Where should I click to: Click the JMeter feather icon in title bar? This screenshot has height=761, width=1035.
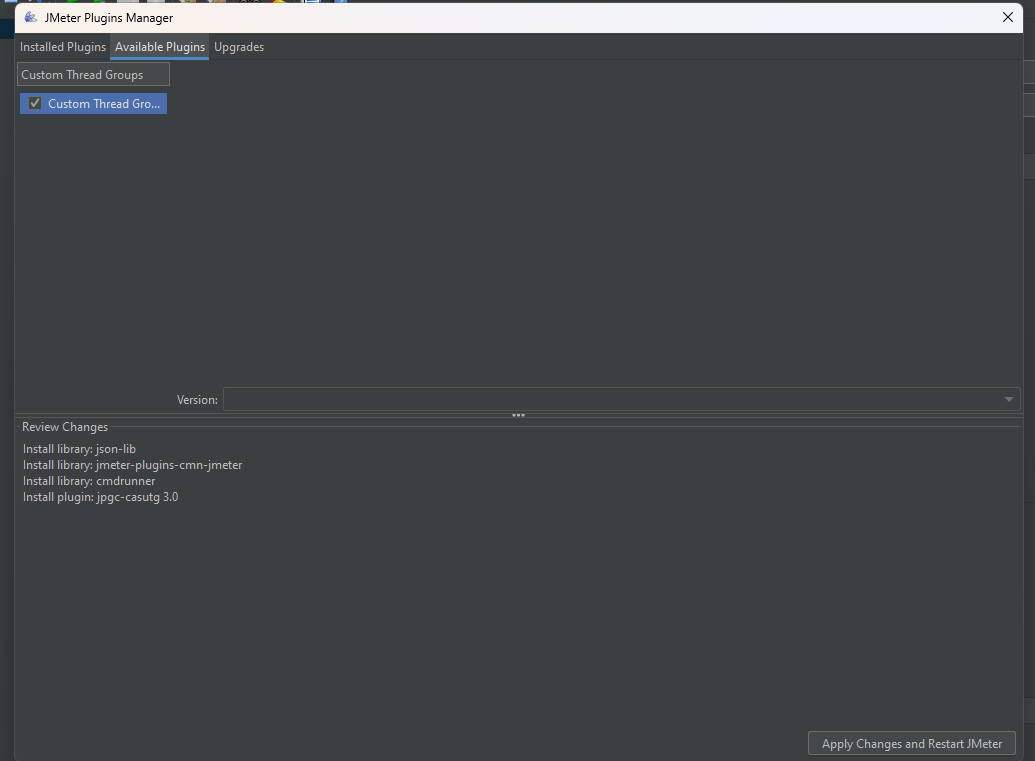(30, 18)
